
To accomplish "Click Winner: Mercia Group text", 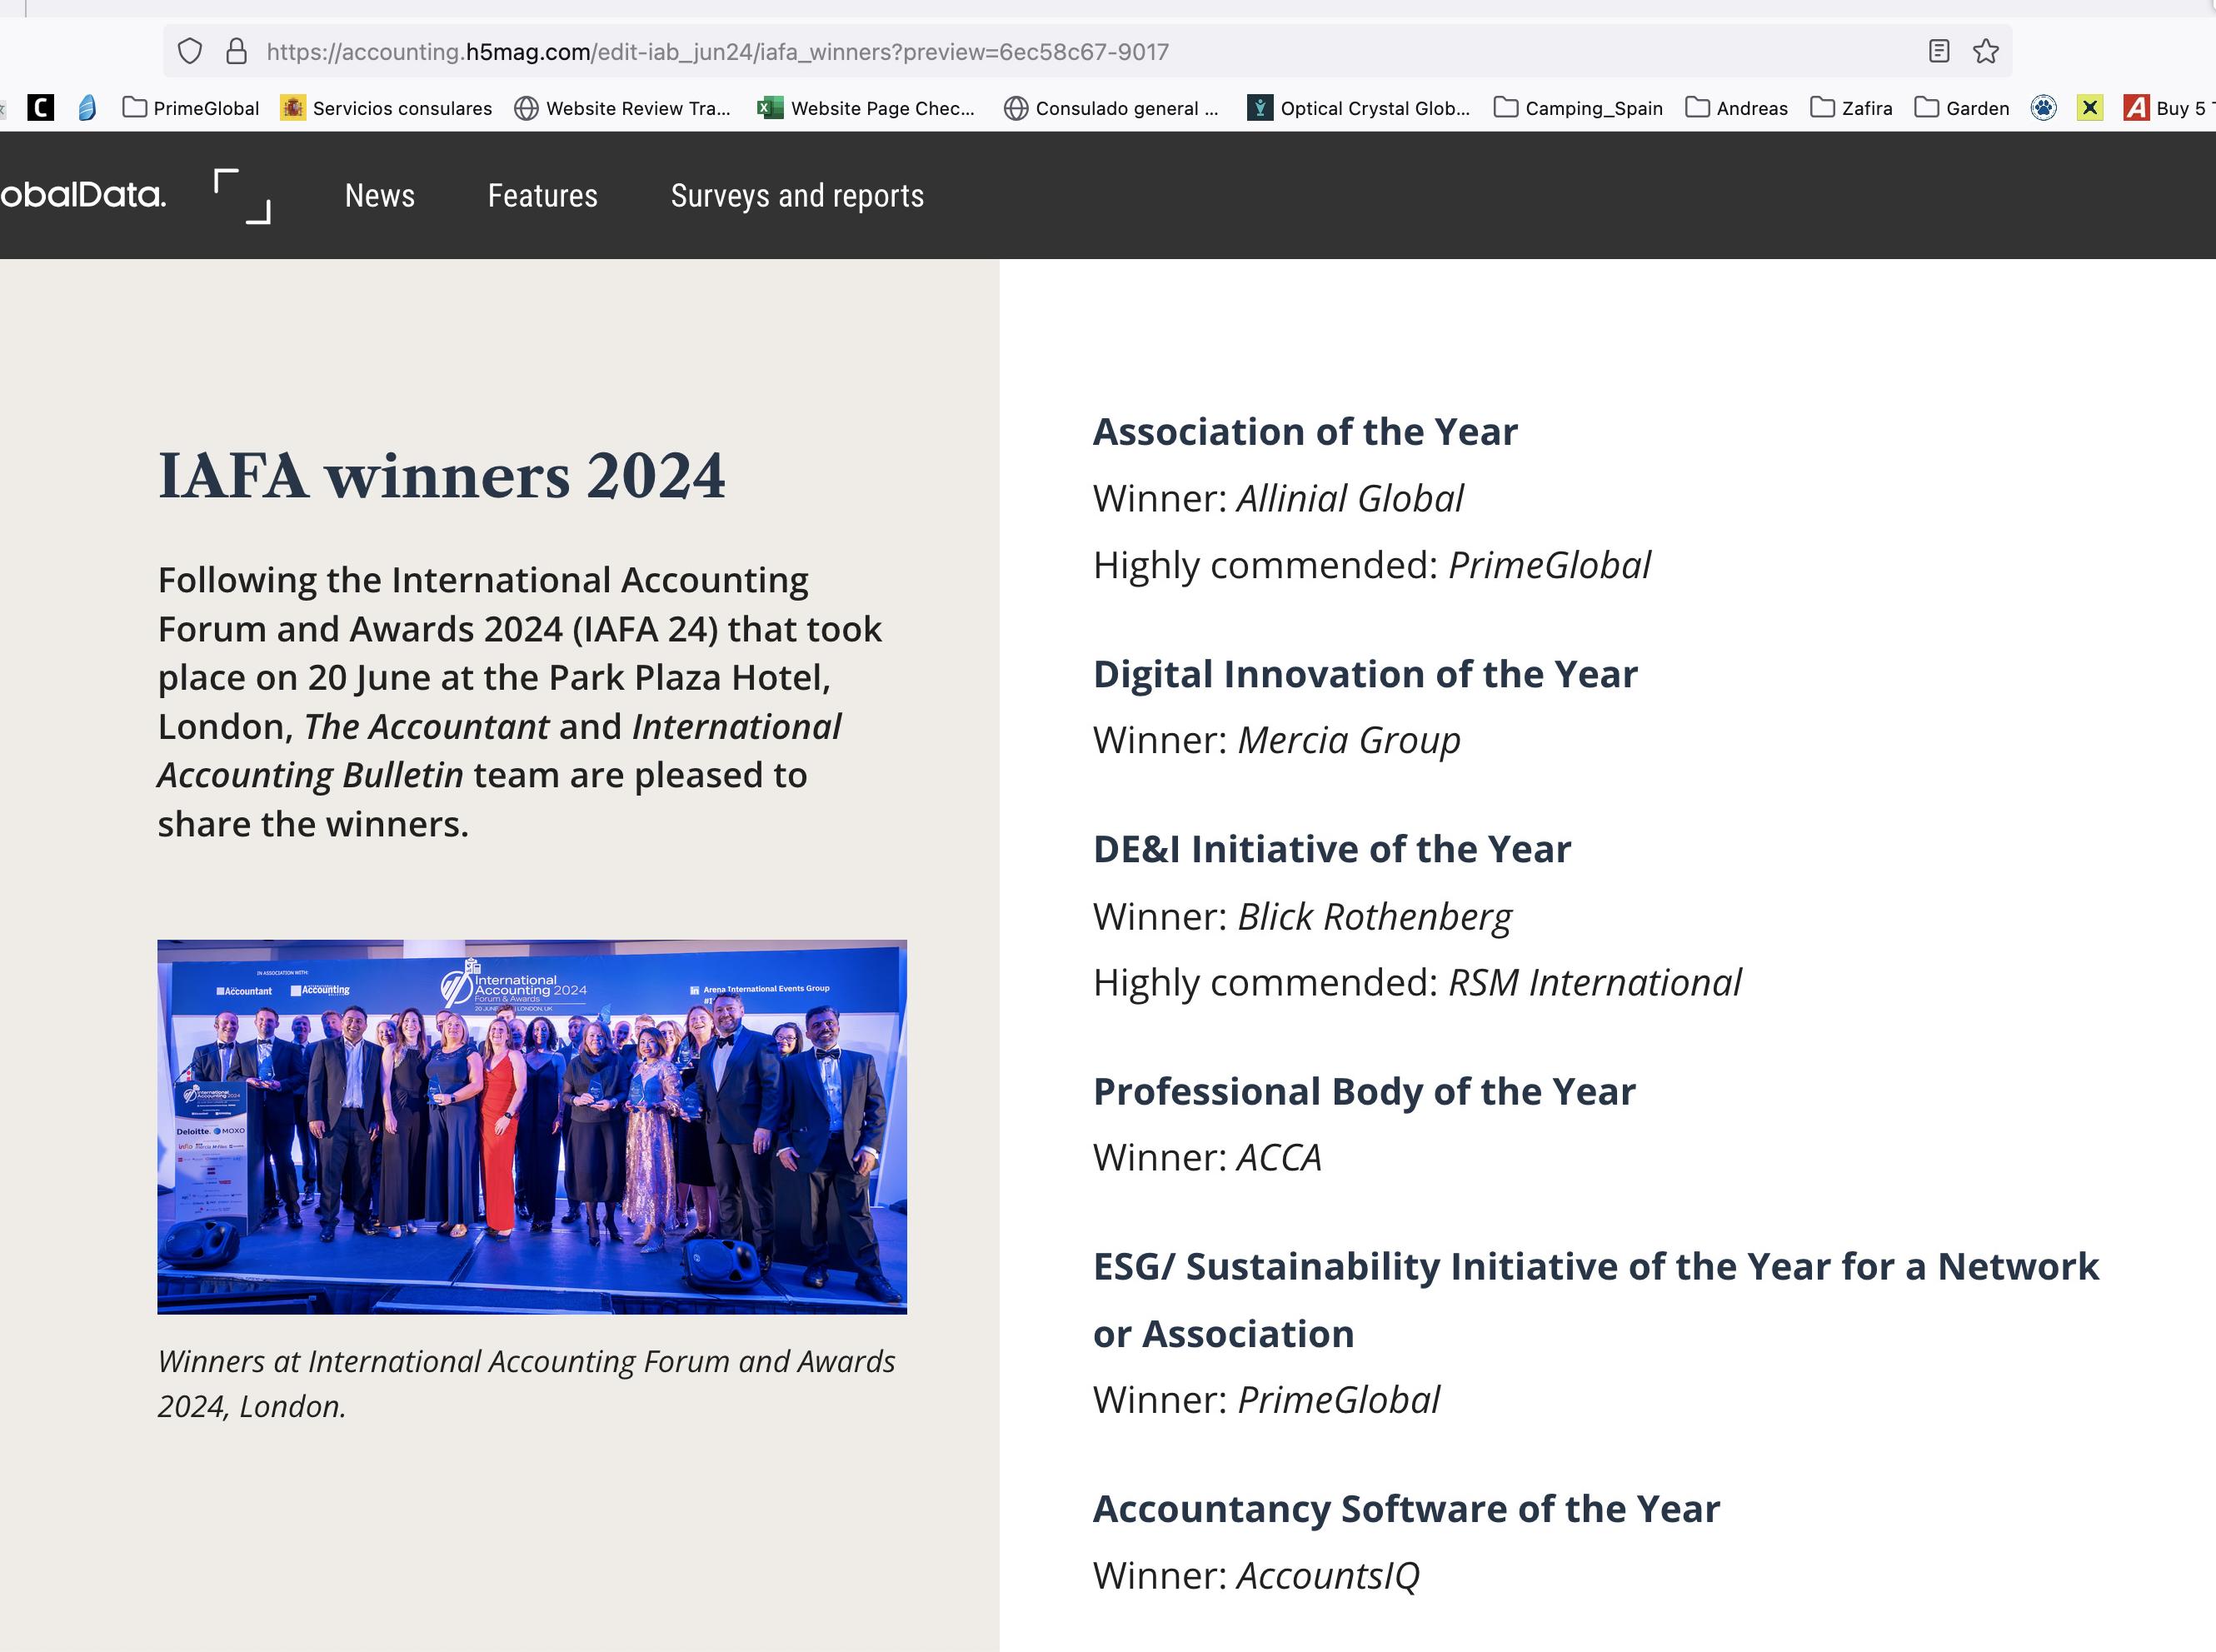I will coord(1277,740).
